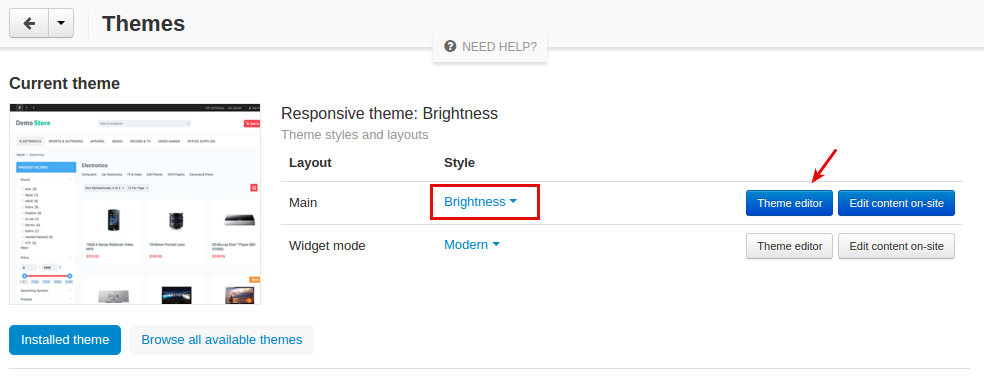Viewport: 984px width, 377px height.
Task: Open the dropdown caret beside the back arrow
Action: point(61,23)
